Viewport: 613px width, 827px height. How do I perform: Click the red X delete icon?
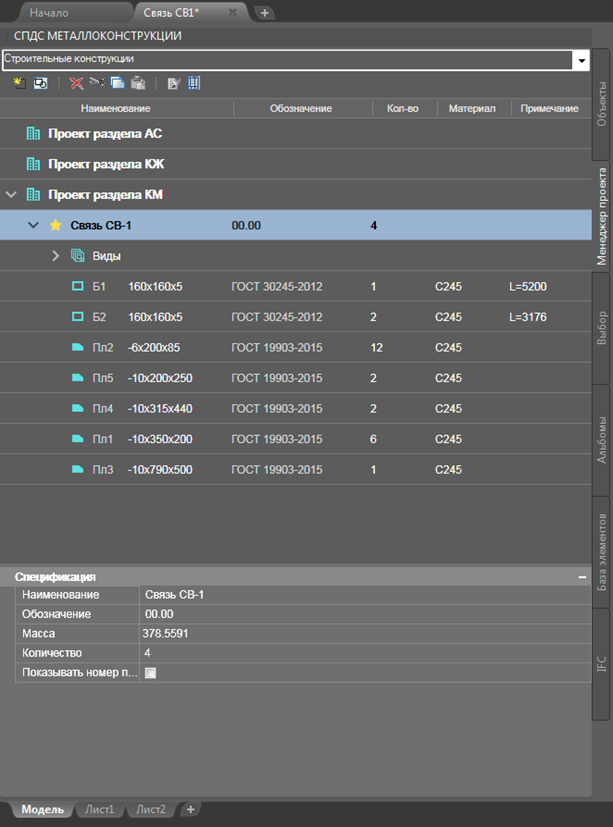76,83
